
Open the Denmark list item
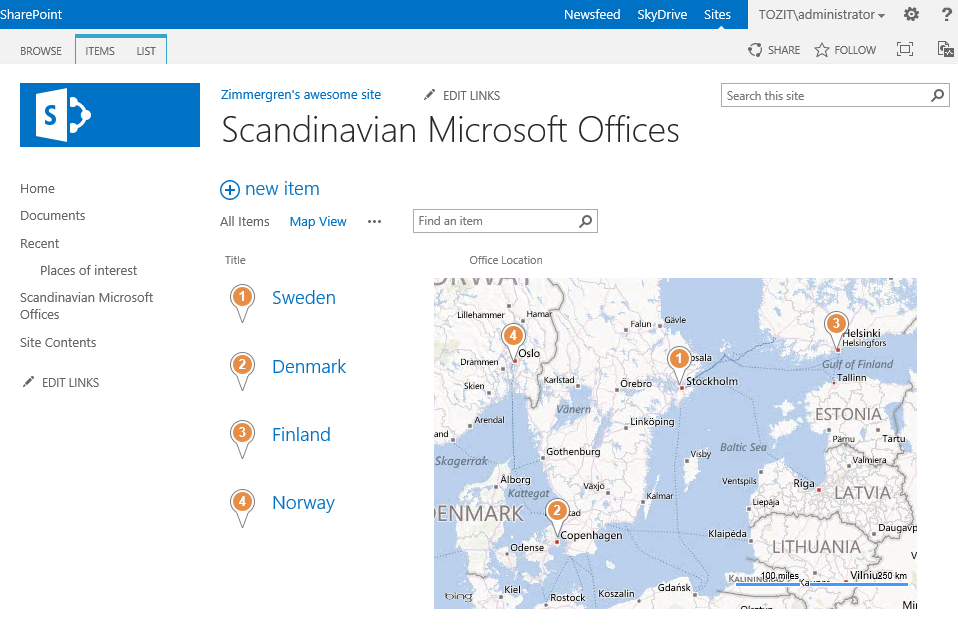[x=309, y=367]
